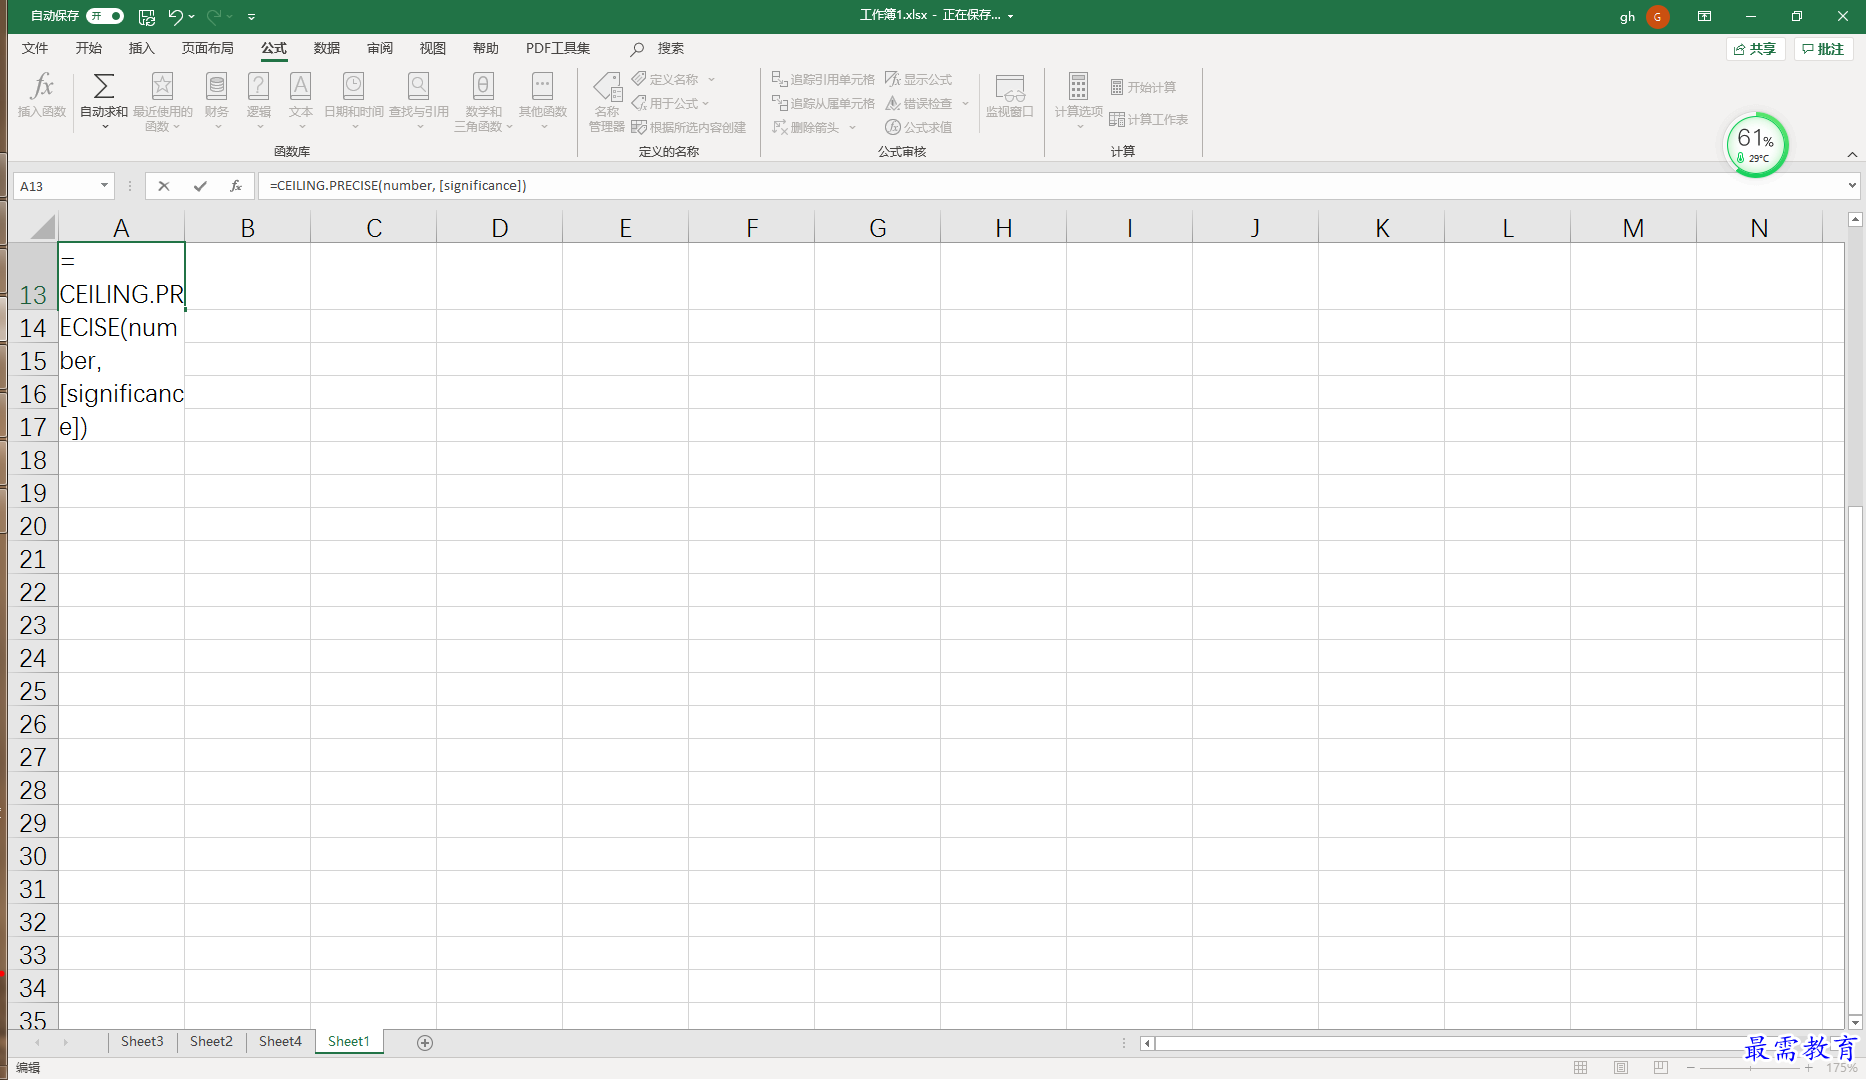
Task: Switch to the Page Layout ribbon tab
Action: [208, 48]
